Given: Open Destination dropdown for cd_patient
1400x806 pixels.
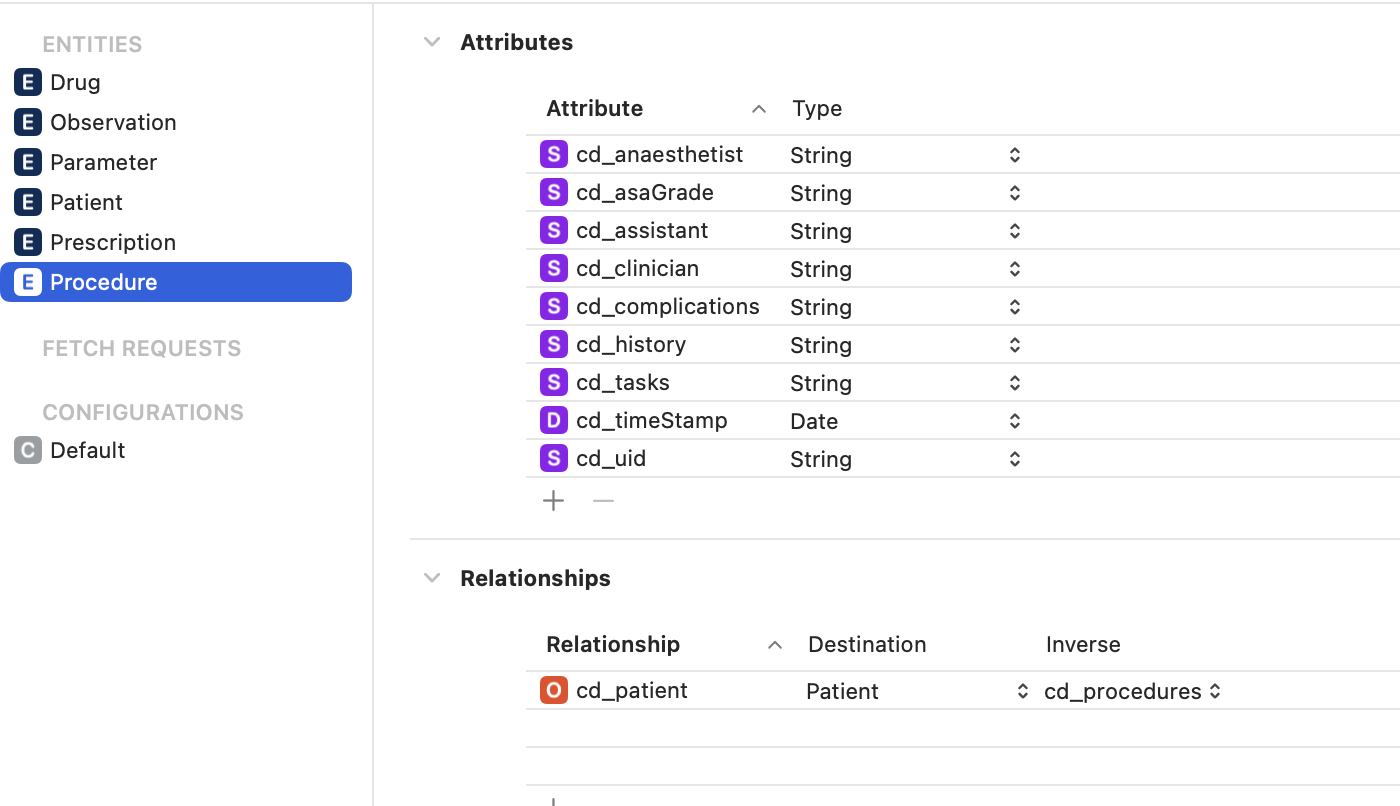Looking at the screenshot, I should point(1022,691).
